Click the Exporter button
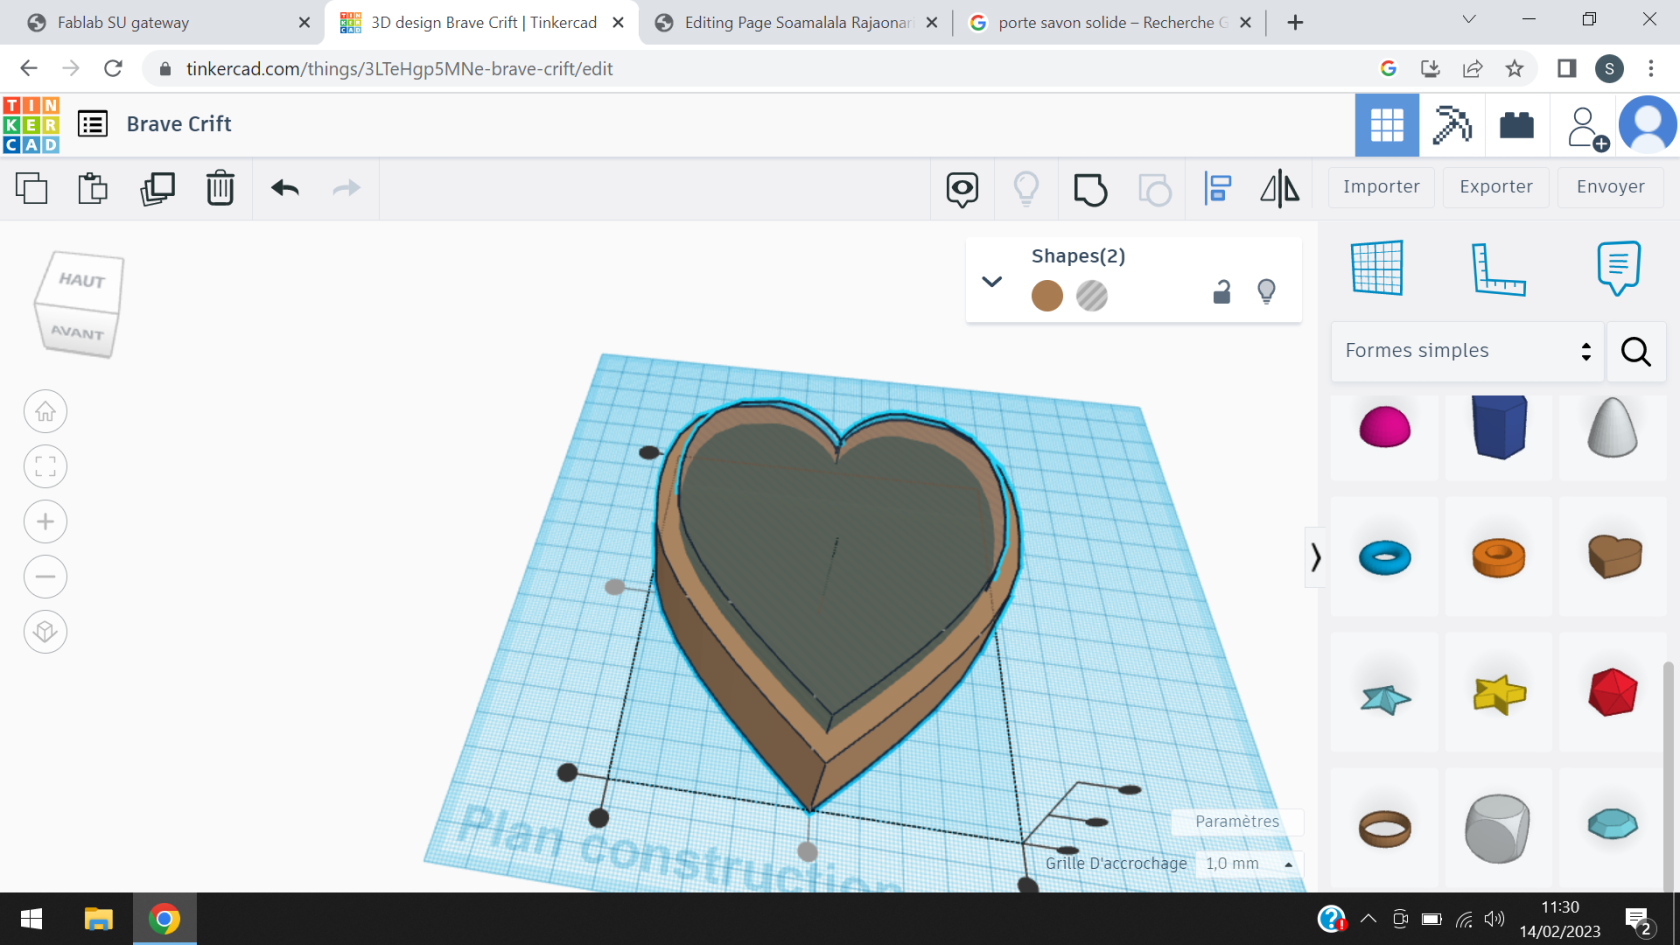Screen dimensions: 1680x945 point(1496,187)
